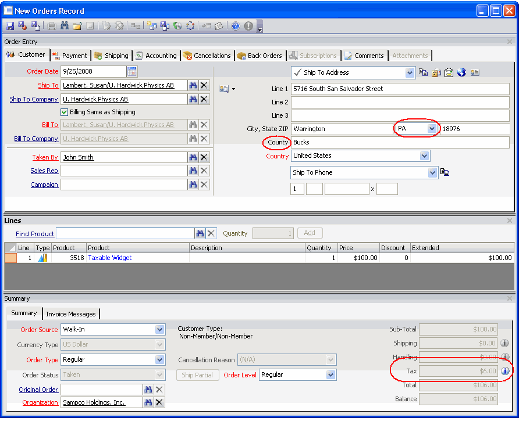Image resolution: width=528 pixels, height=426 pixels.
Task: Close the Lines panel with its X
Action: pyautogui.click(x=509, y=221)
